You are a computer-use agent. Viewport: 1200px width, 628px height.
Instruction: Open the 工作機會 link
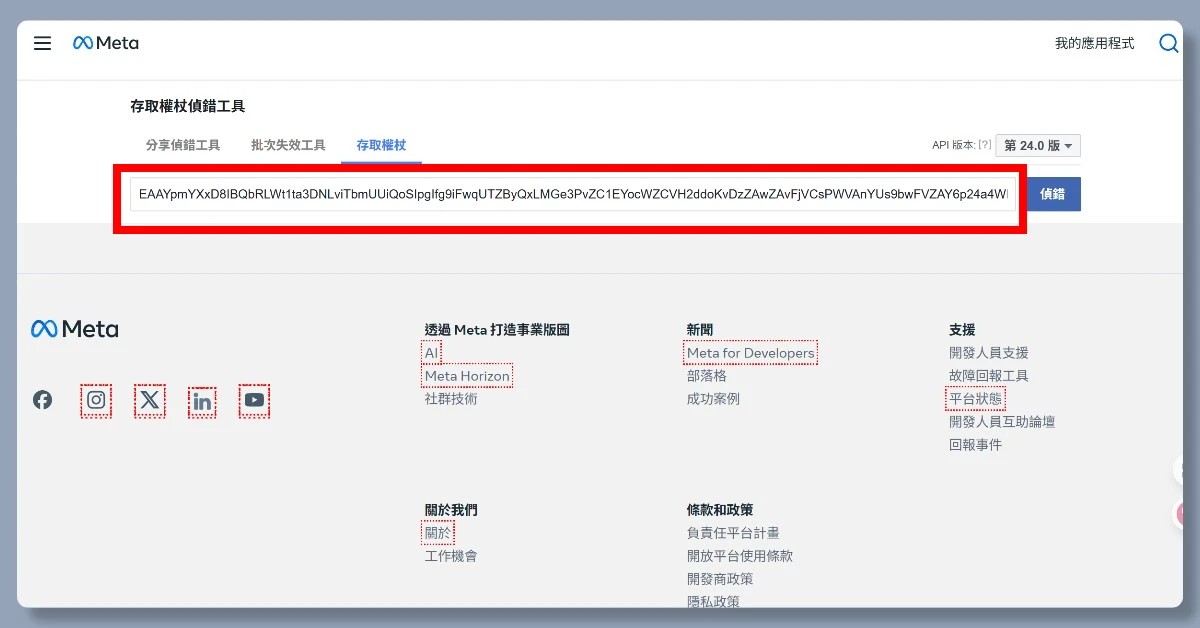pyautogui.click(x=451, y=556)
